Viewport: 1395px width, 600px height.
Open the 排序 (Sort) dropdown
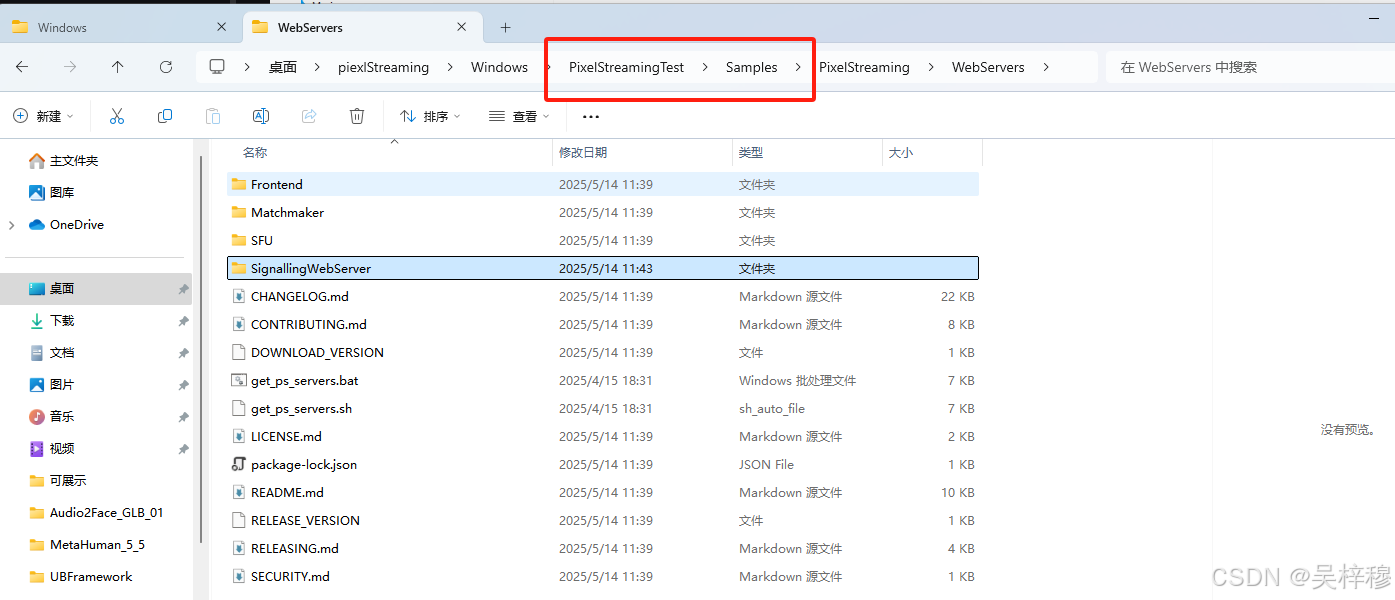[x=430, y=116]
